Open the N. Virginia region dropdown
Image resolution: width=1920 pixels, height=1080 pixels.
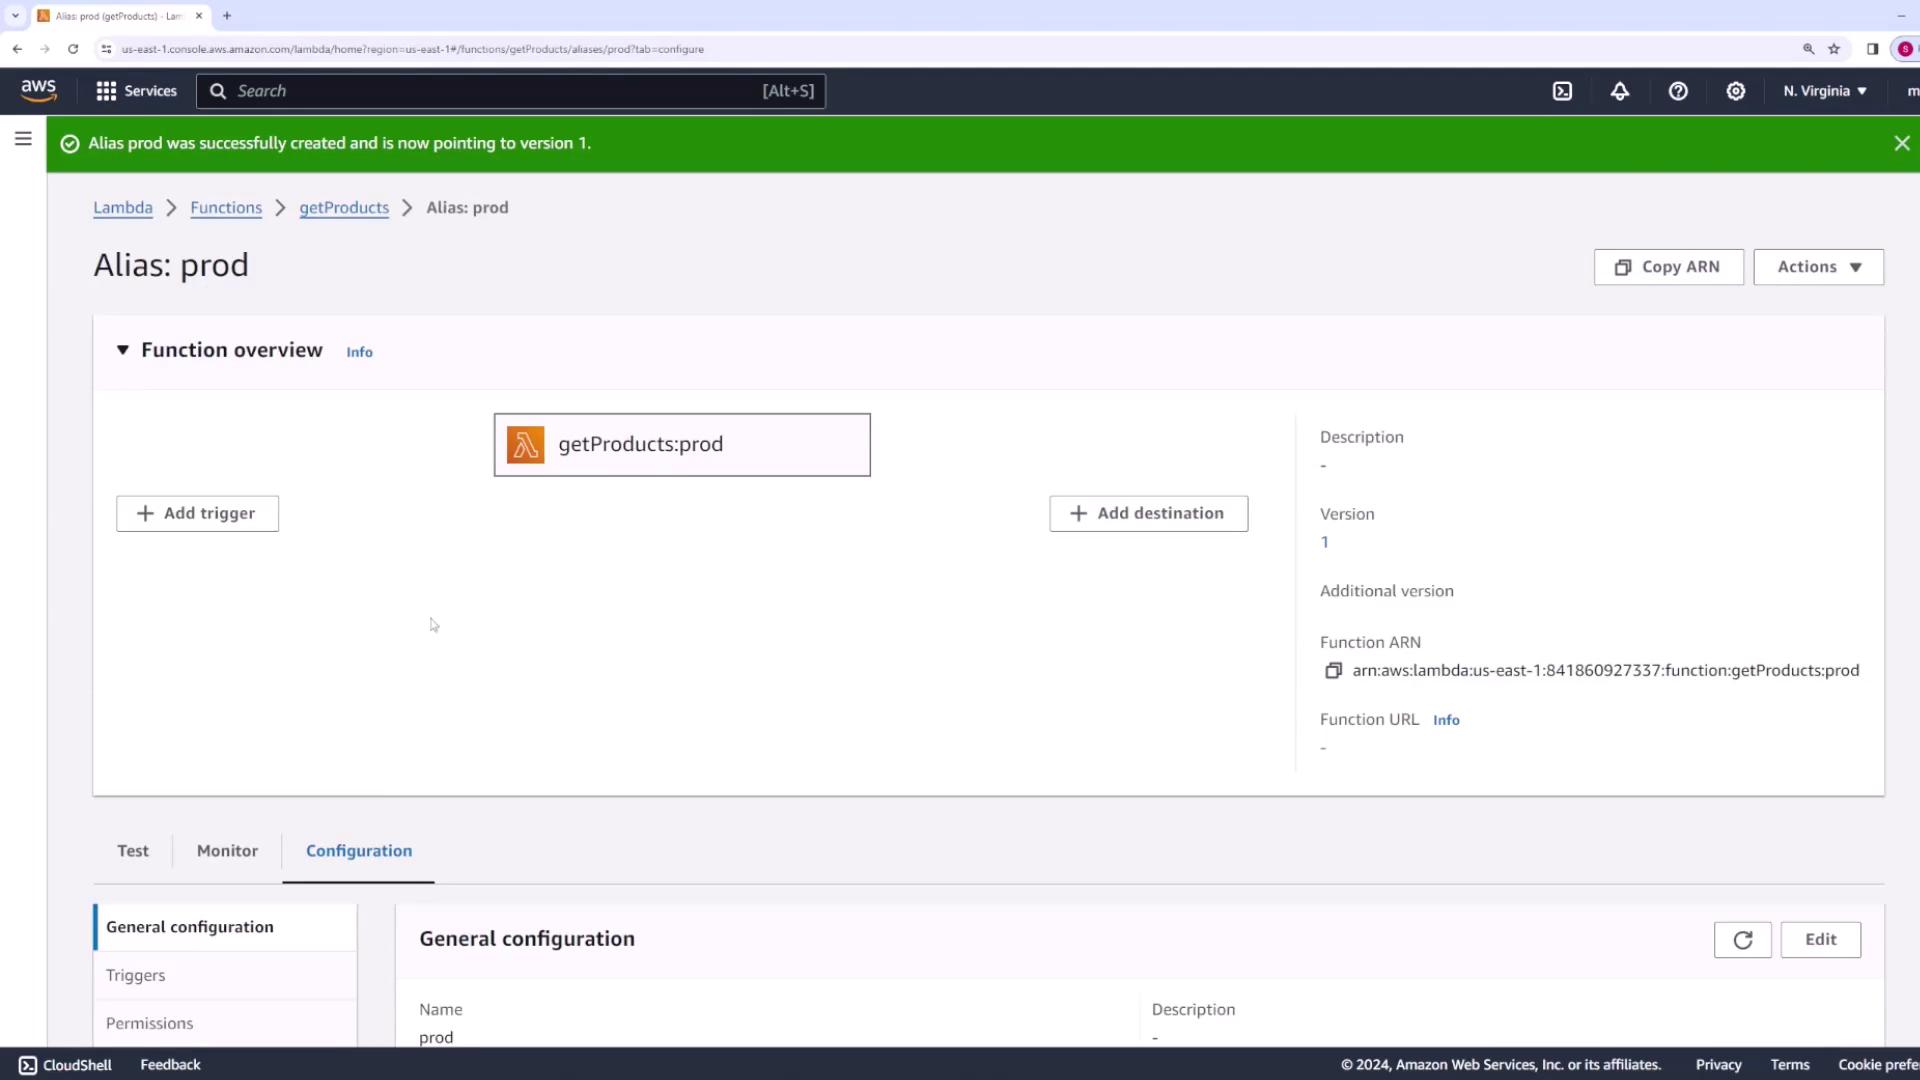pyautogui.click(x=1825, y=91)
